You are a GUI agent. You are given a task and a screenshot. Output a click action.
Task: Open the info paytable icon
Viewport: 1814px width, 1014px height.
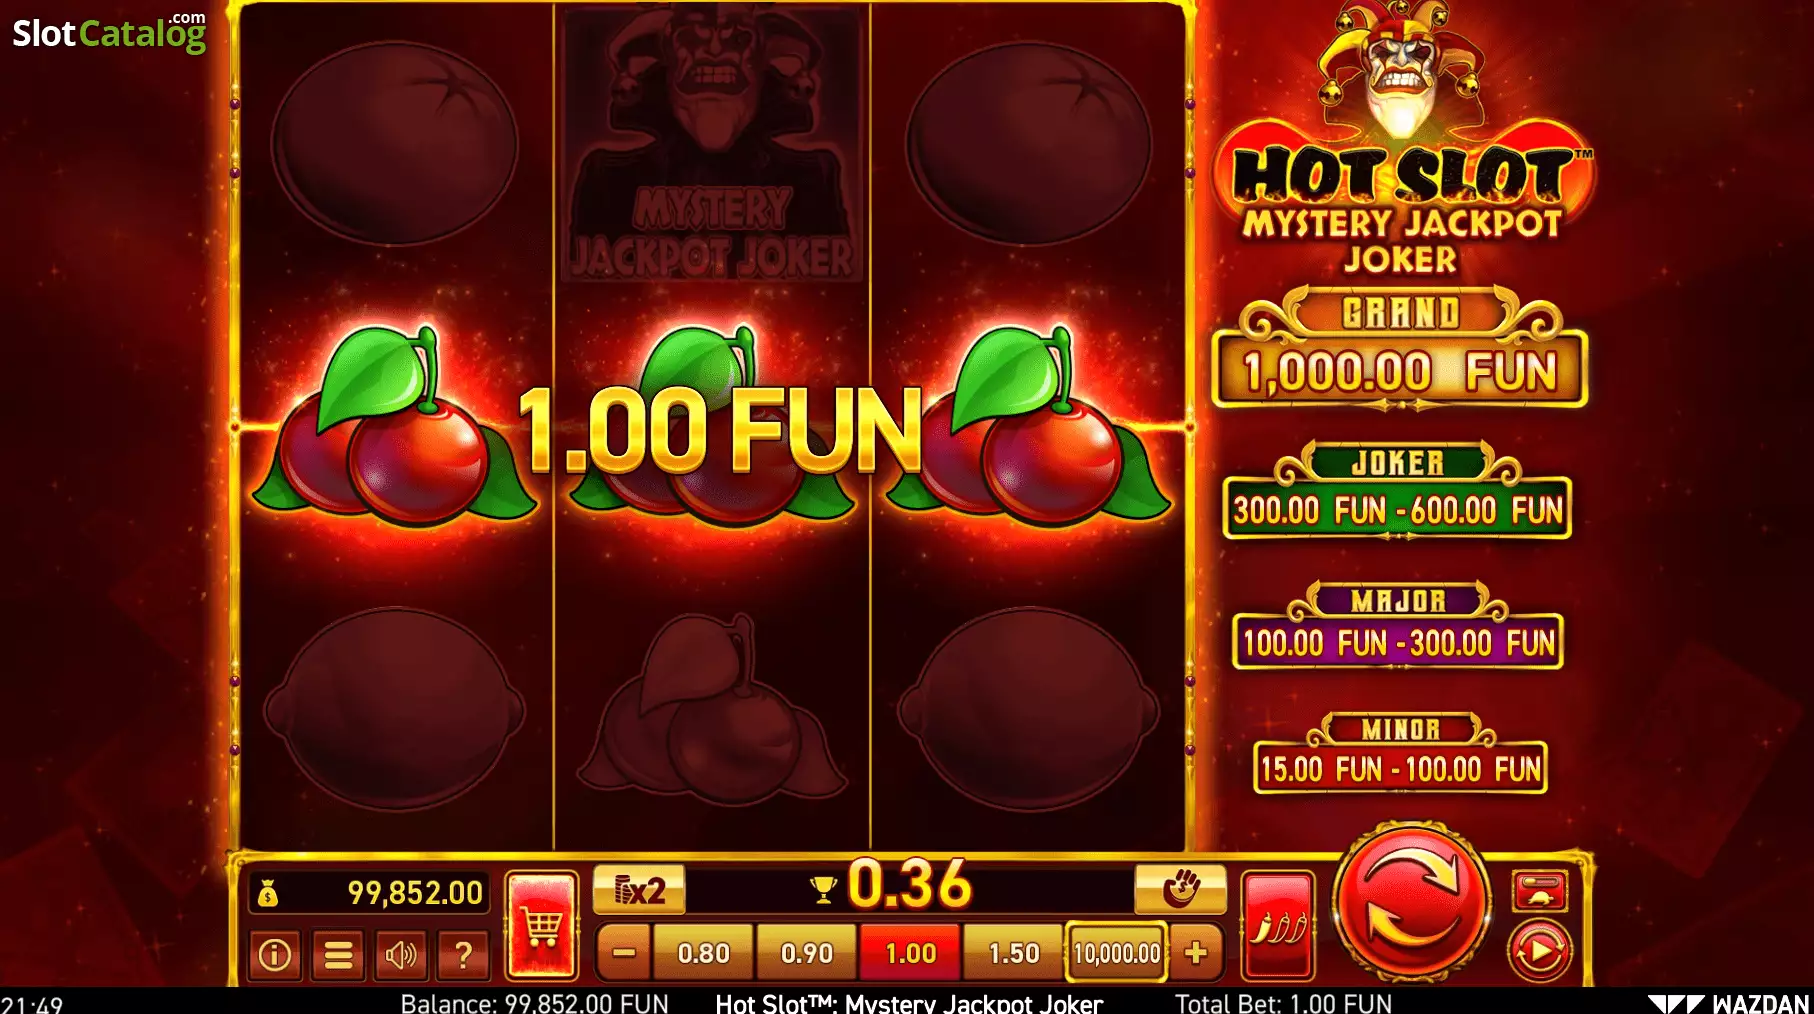pos(275,955)
